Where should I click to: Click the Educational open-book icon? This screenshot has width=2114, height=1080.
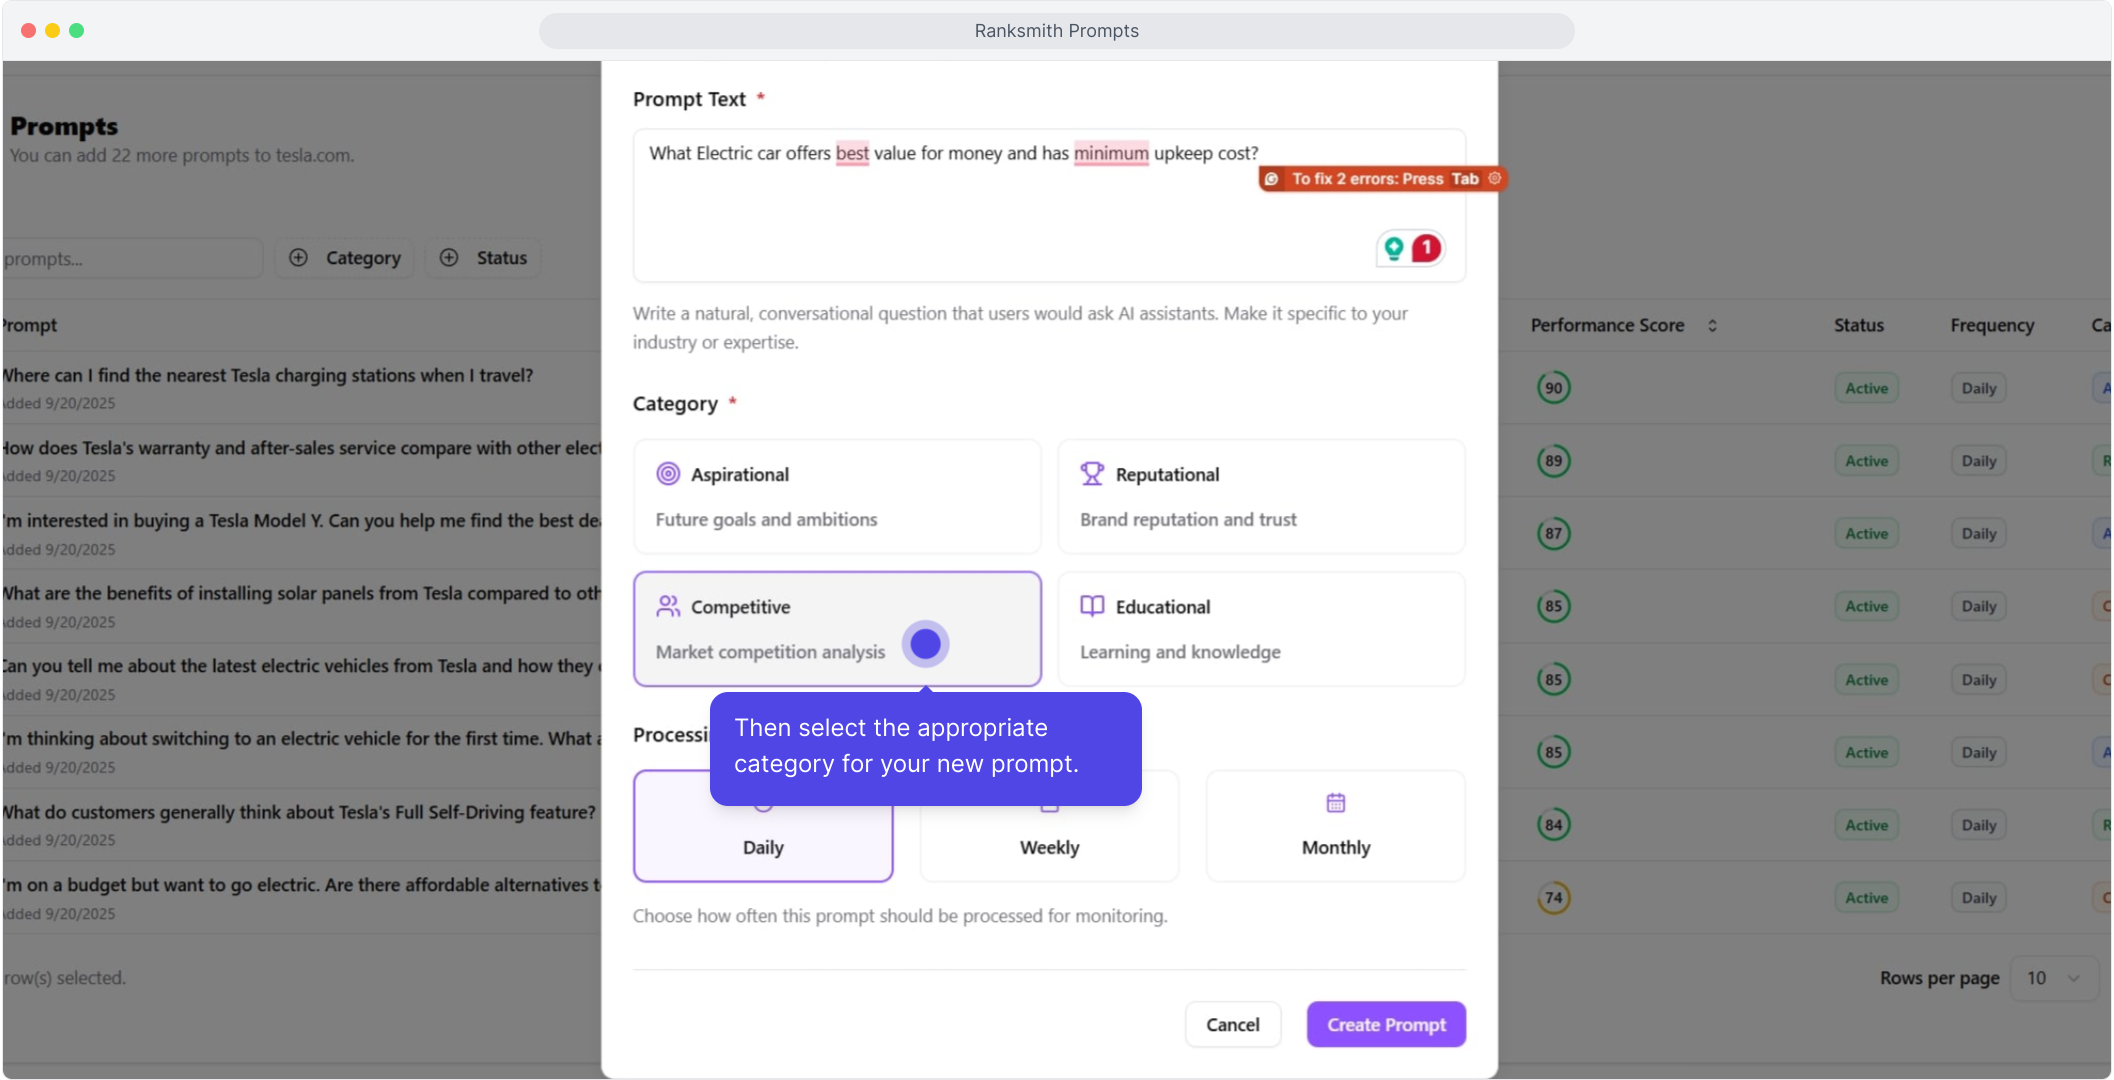pyautogui.click(x=1092, y=606)
